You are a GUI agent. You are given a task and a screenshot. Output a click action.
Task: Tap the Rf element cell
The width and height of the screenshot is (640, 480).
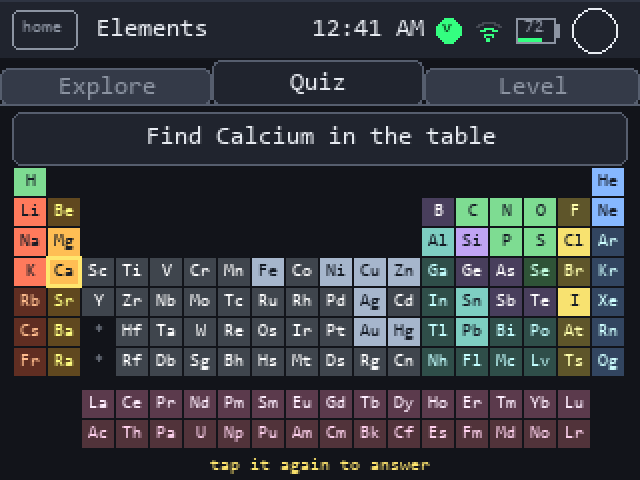click(x=132, y=362)
